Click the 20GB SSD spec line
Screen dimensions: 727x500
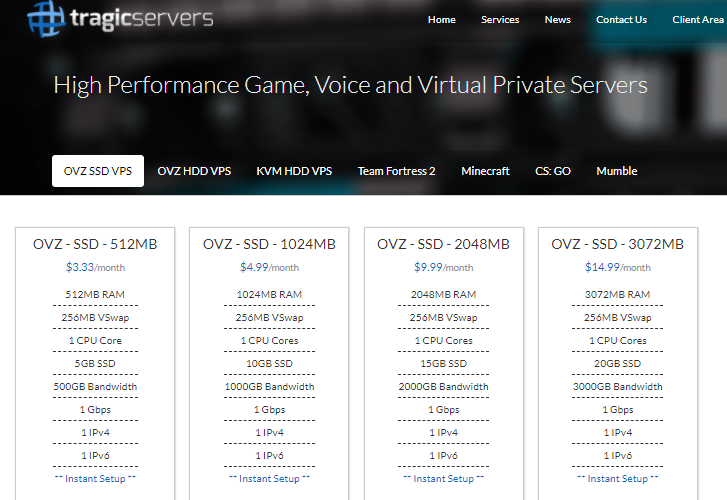618,364
